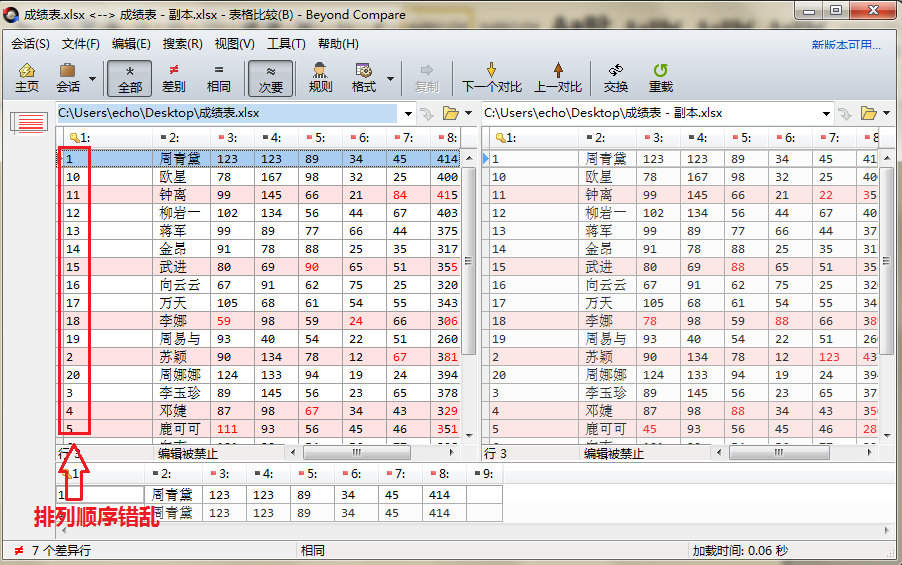Toggle the 相同 same rows filter

[218, 77]
